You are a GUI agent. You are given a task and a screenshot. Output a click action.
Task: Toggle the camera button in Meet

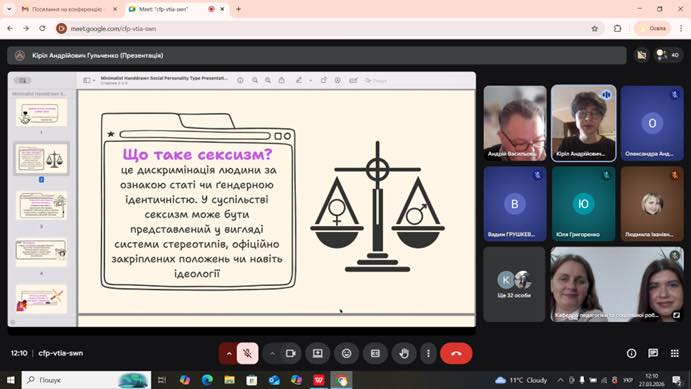click(290, 353)
